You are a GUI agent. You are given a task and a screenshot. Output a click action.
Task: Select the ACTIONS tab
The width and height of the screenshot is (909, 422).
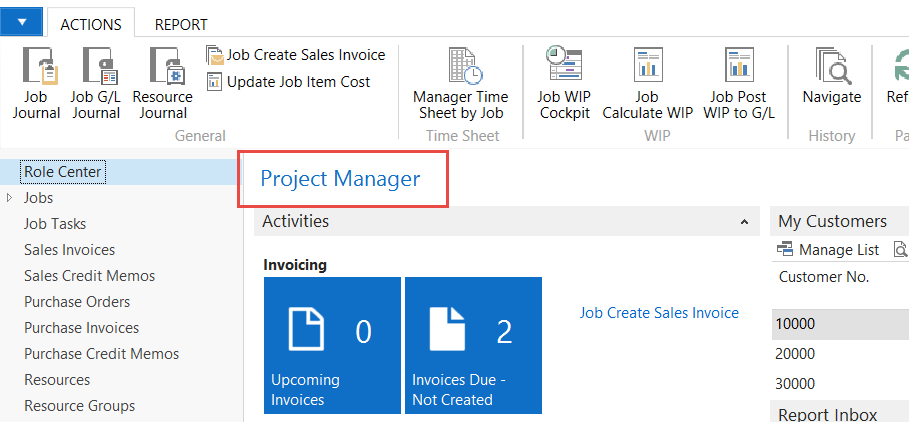[91, 24]
